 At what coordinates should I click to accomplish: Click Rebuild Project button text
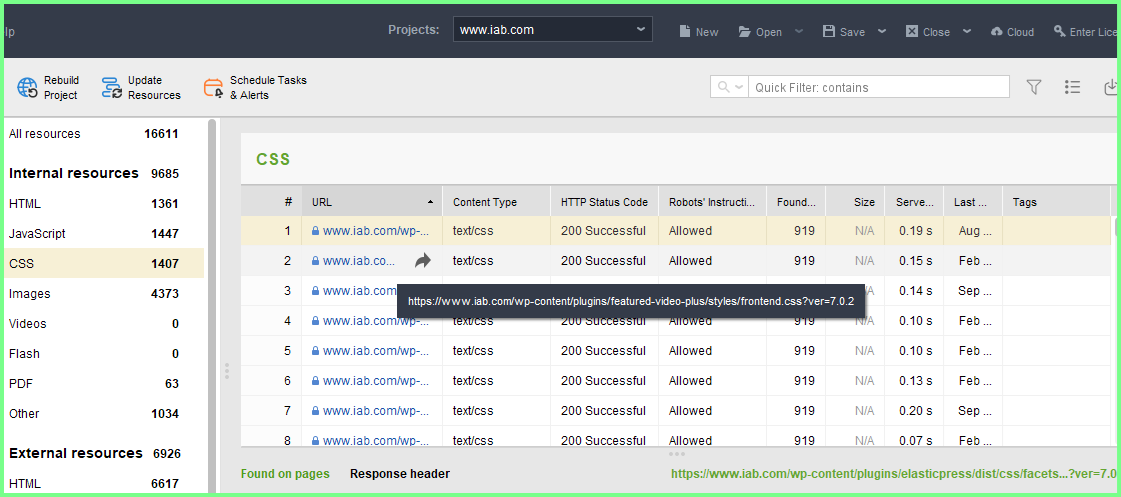(61, 87)
